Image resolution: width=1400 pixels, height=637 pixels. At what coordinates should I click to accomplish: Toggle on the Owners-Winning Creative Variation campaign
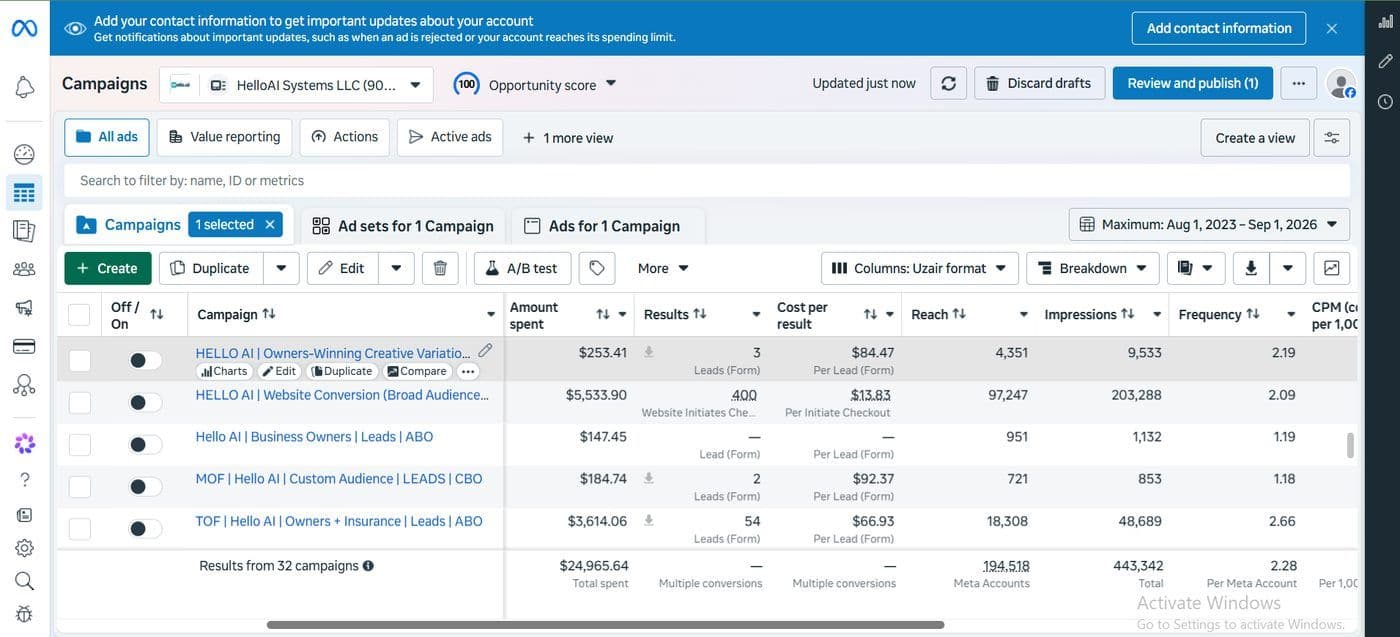point(145,360)
